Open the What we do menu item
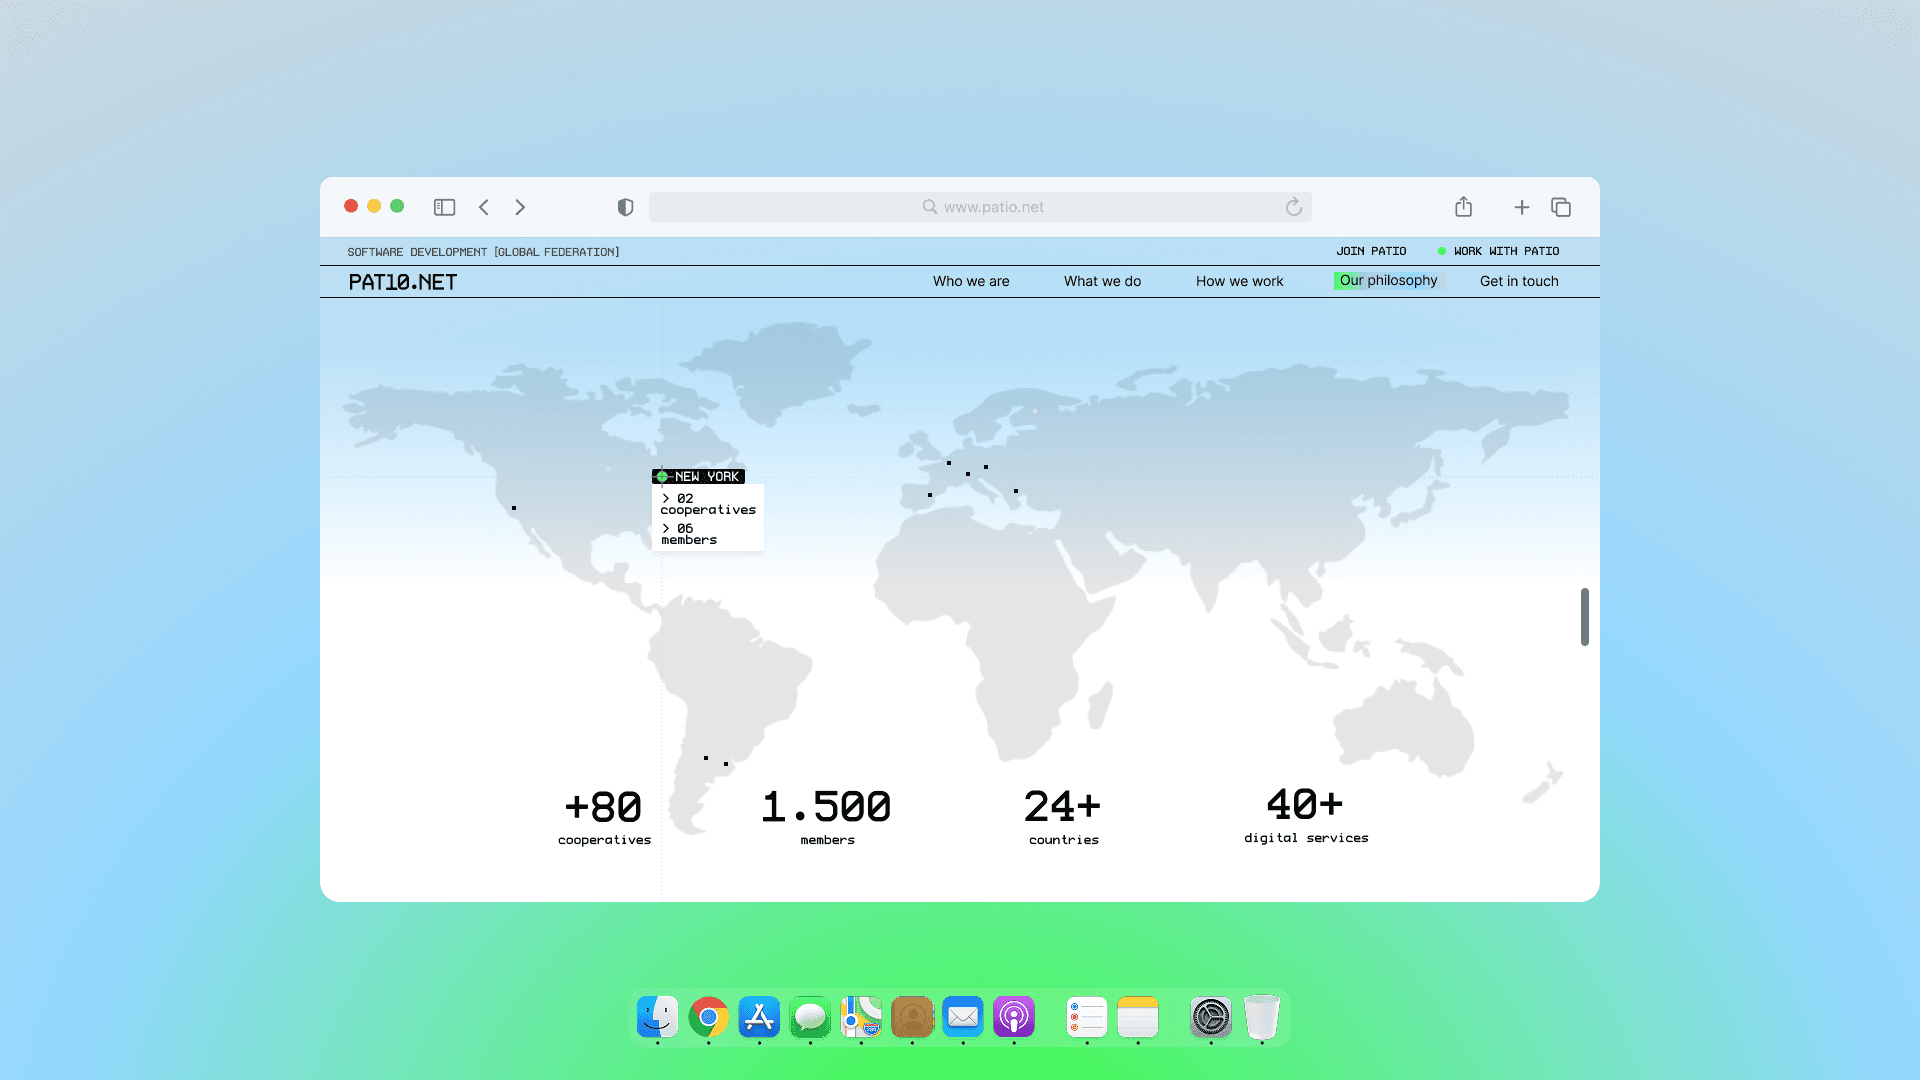Image resolution: width=1920 pixels, height=1080 pixels. (1102, 281)
